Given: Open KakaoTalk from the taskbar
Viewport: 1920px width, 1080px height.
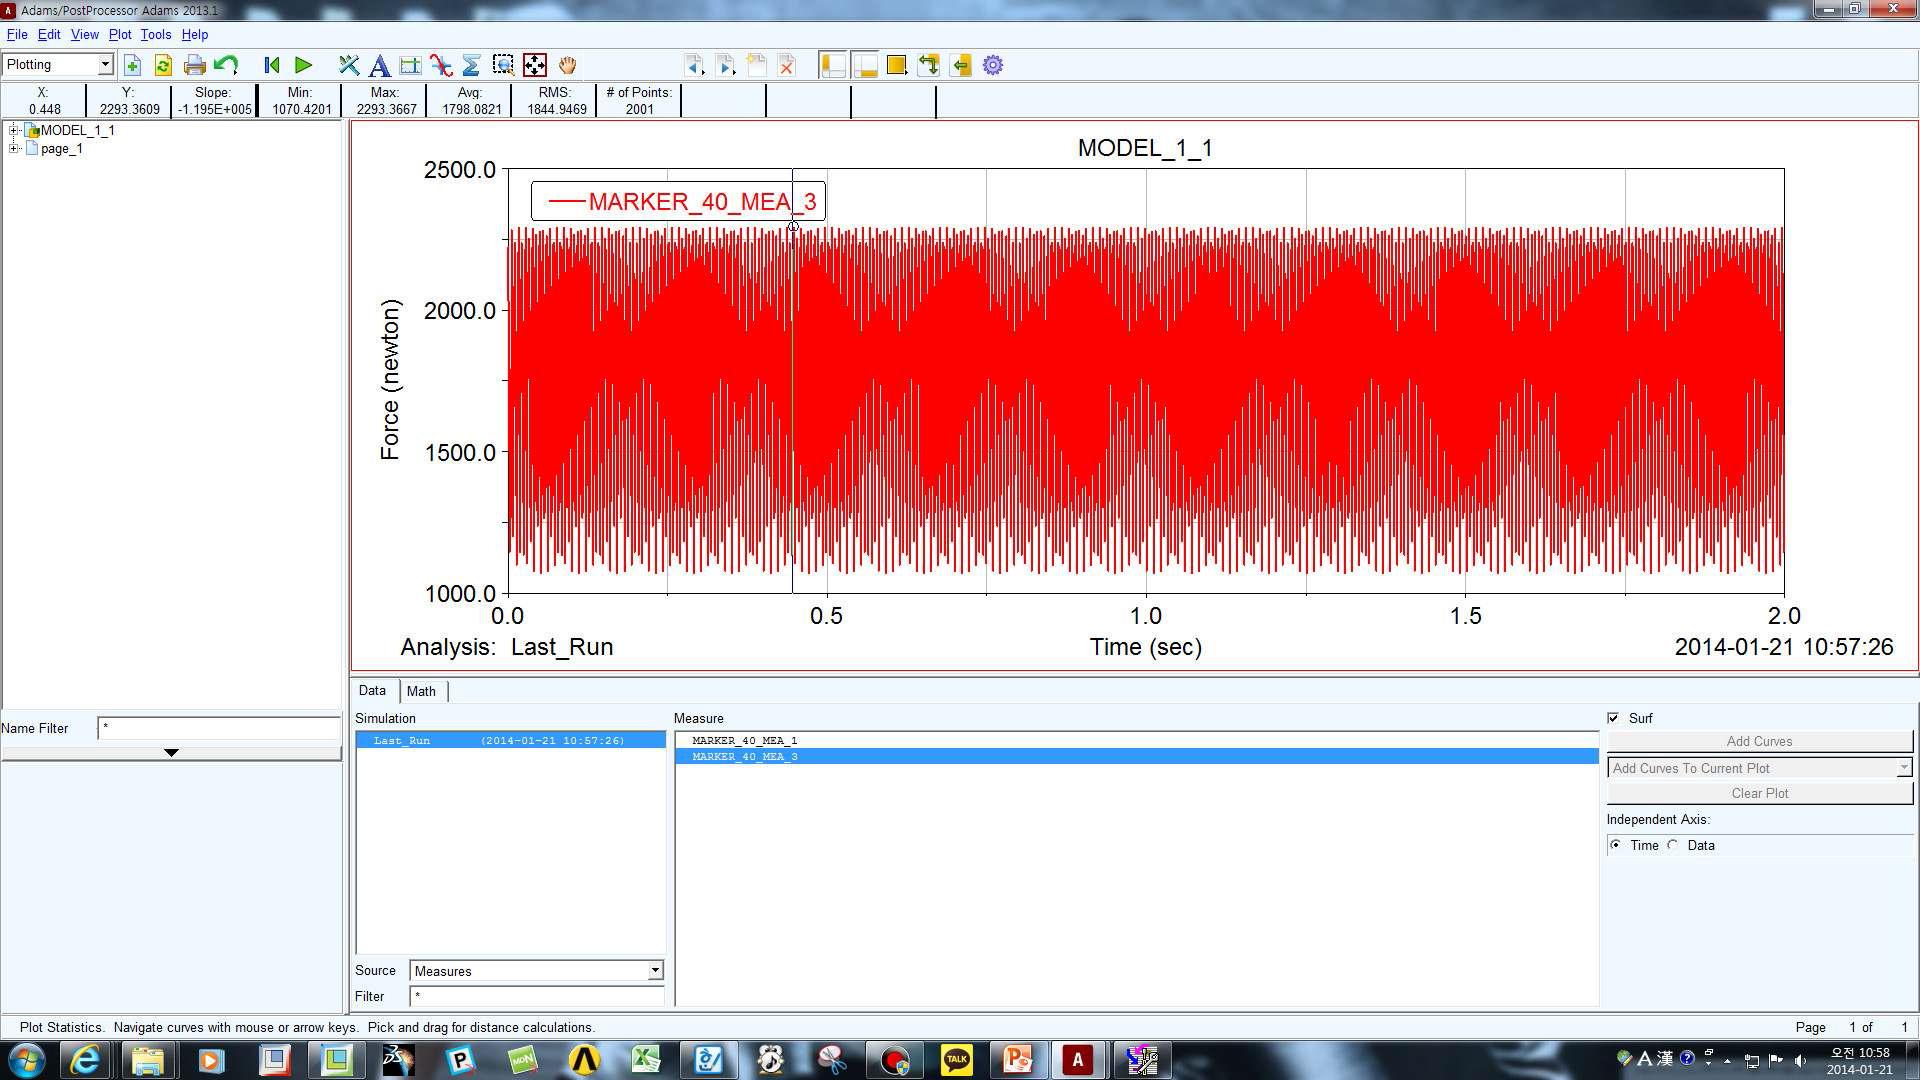Looking at the screenshot, I should [956, 1060].
